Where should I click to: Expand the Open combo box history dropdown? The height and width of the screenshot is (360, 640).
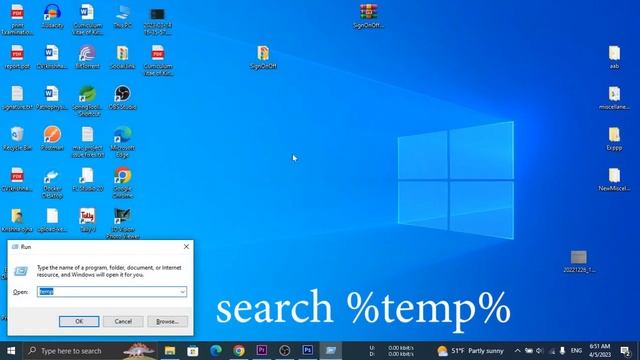[182, 291]
